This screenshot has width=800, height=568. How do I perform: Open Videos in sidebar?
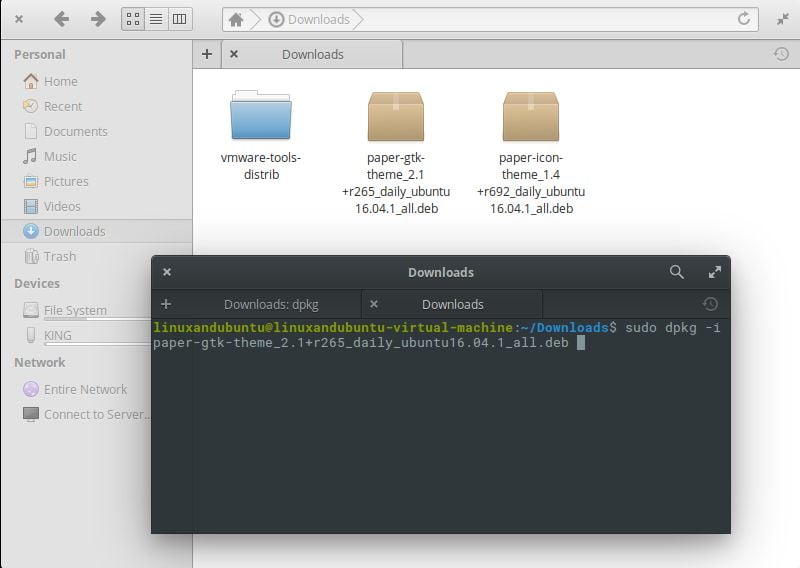tap(97, 207)
